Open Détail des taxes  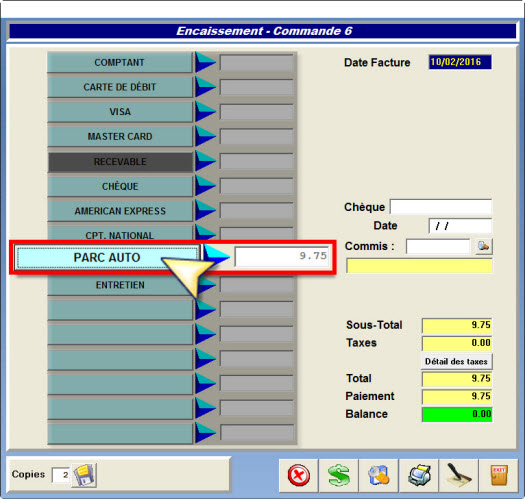click(456, 361)
